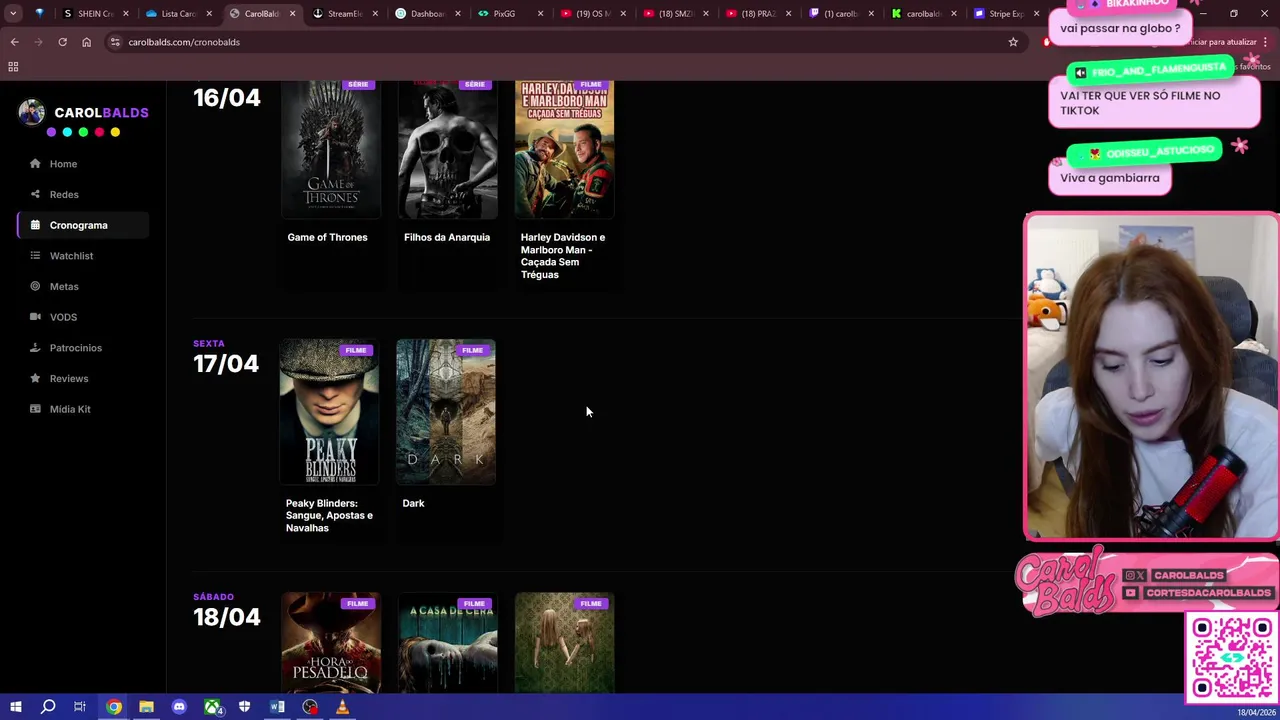Click the 18/04 date heading

pos(227,617)
